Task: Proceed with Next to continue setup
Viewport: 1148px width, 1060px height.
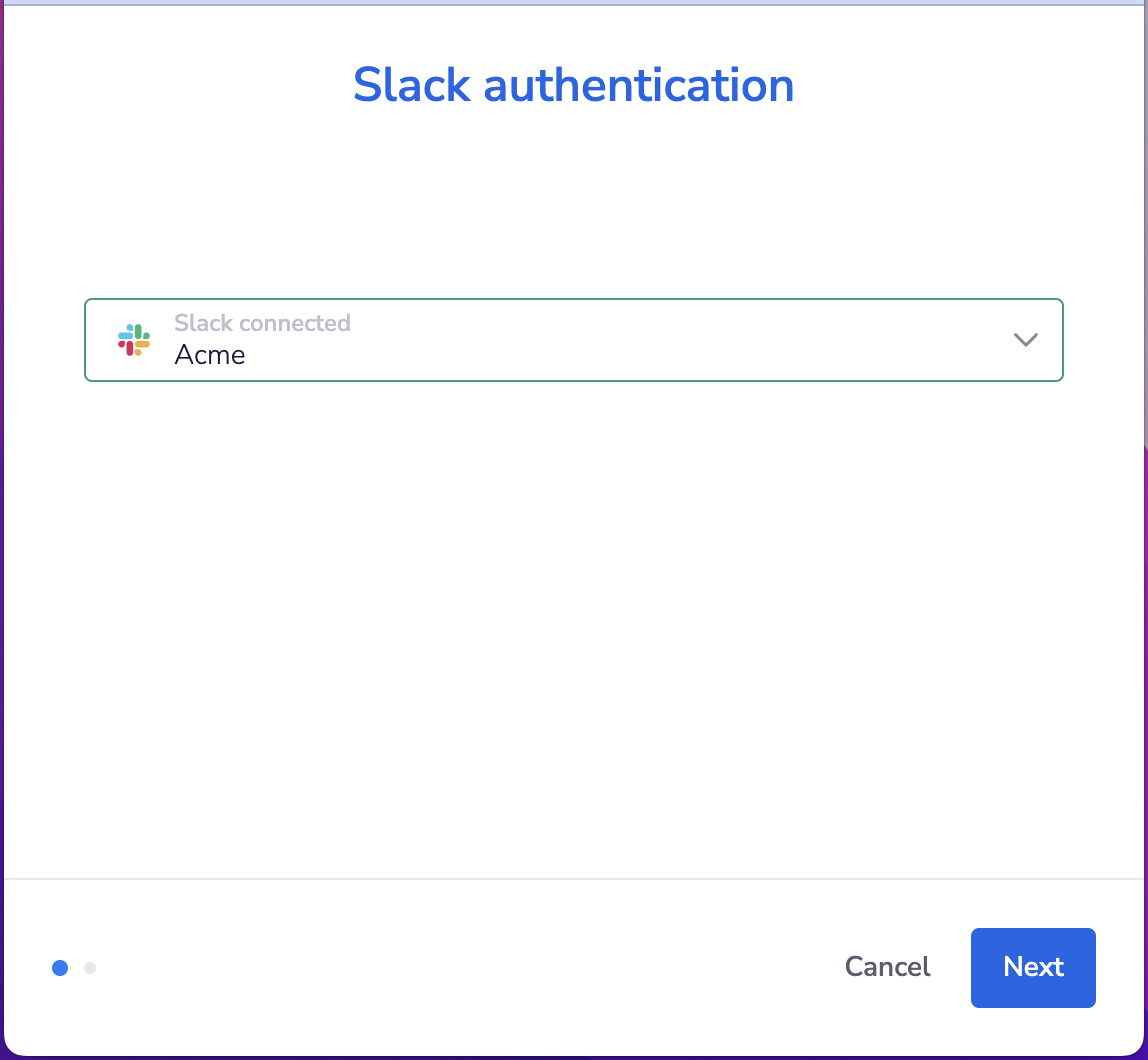Action: pos(1033,967)
